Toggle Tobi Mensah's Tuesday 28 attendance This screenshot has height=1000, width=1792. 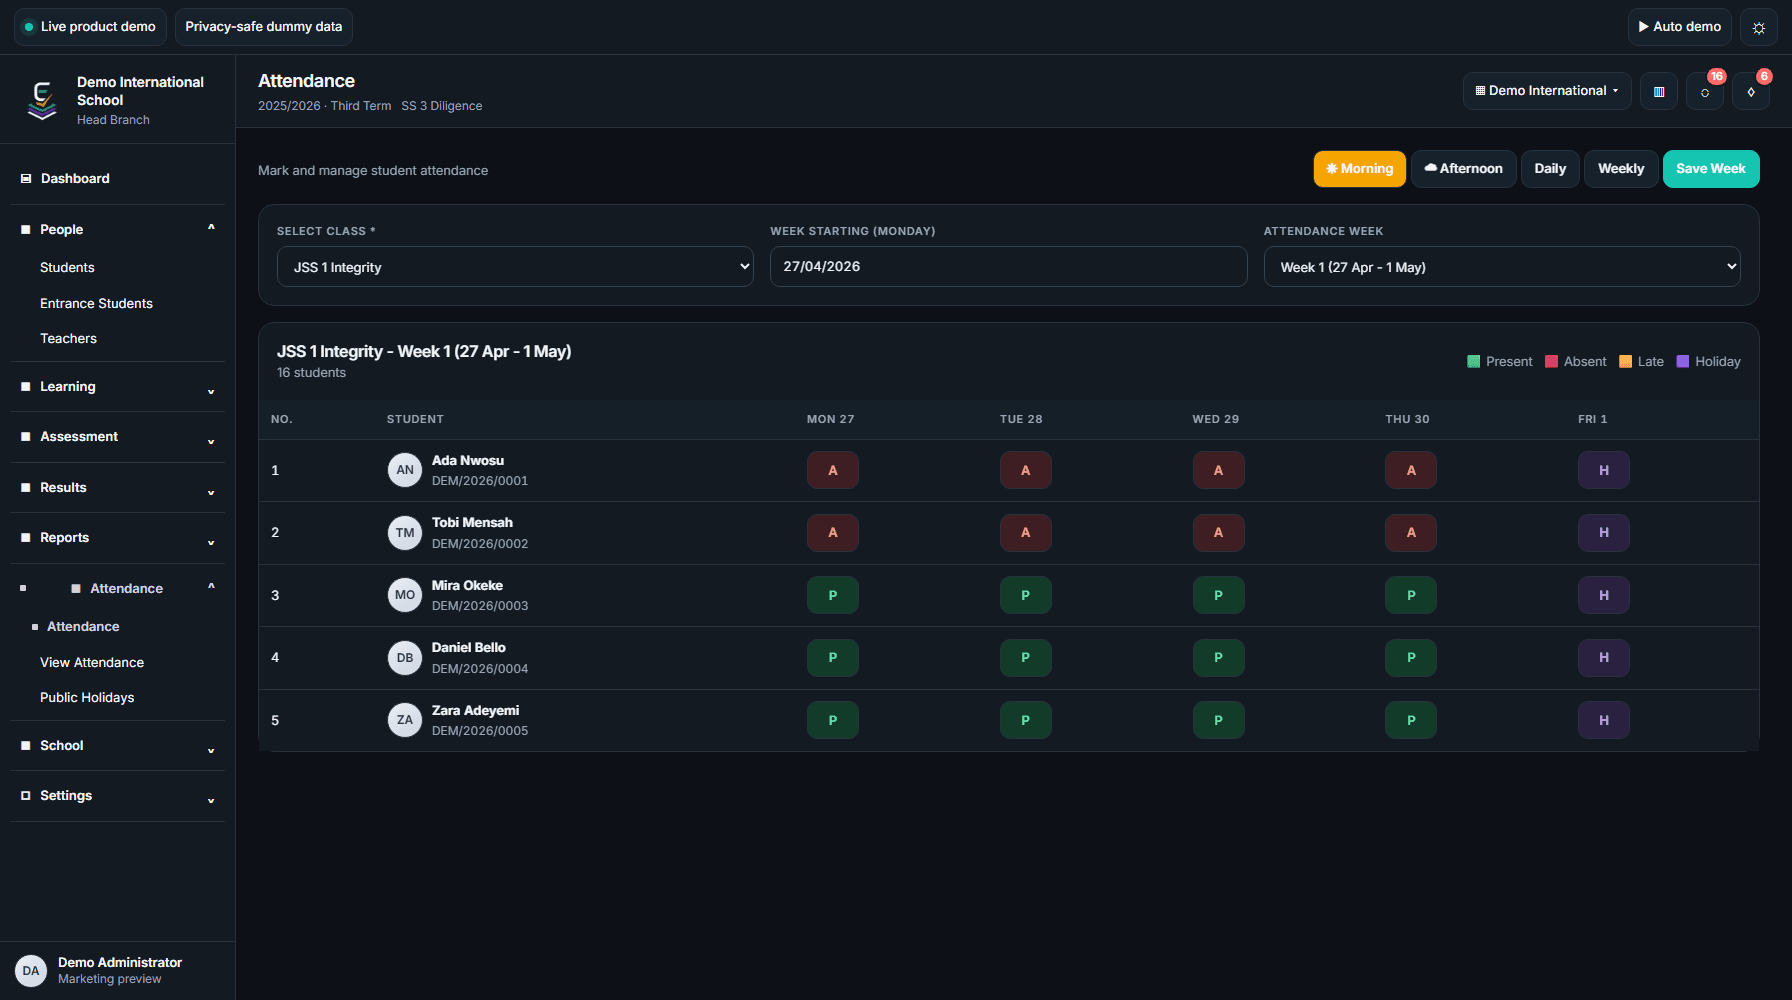(1026, 533)
